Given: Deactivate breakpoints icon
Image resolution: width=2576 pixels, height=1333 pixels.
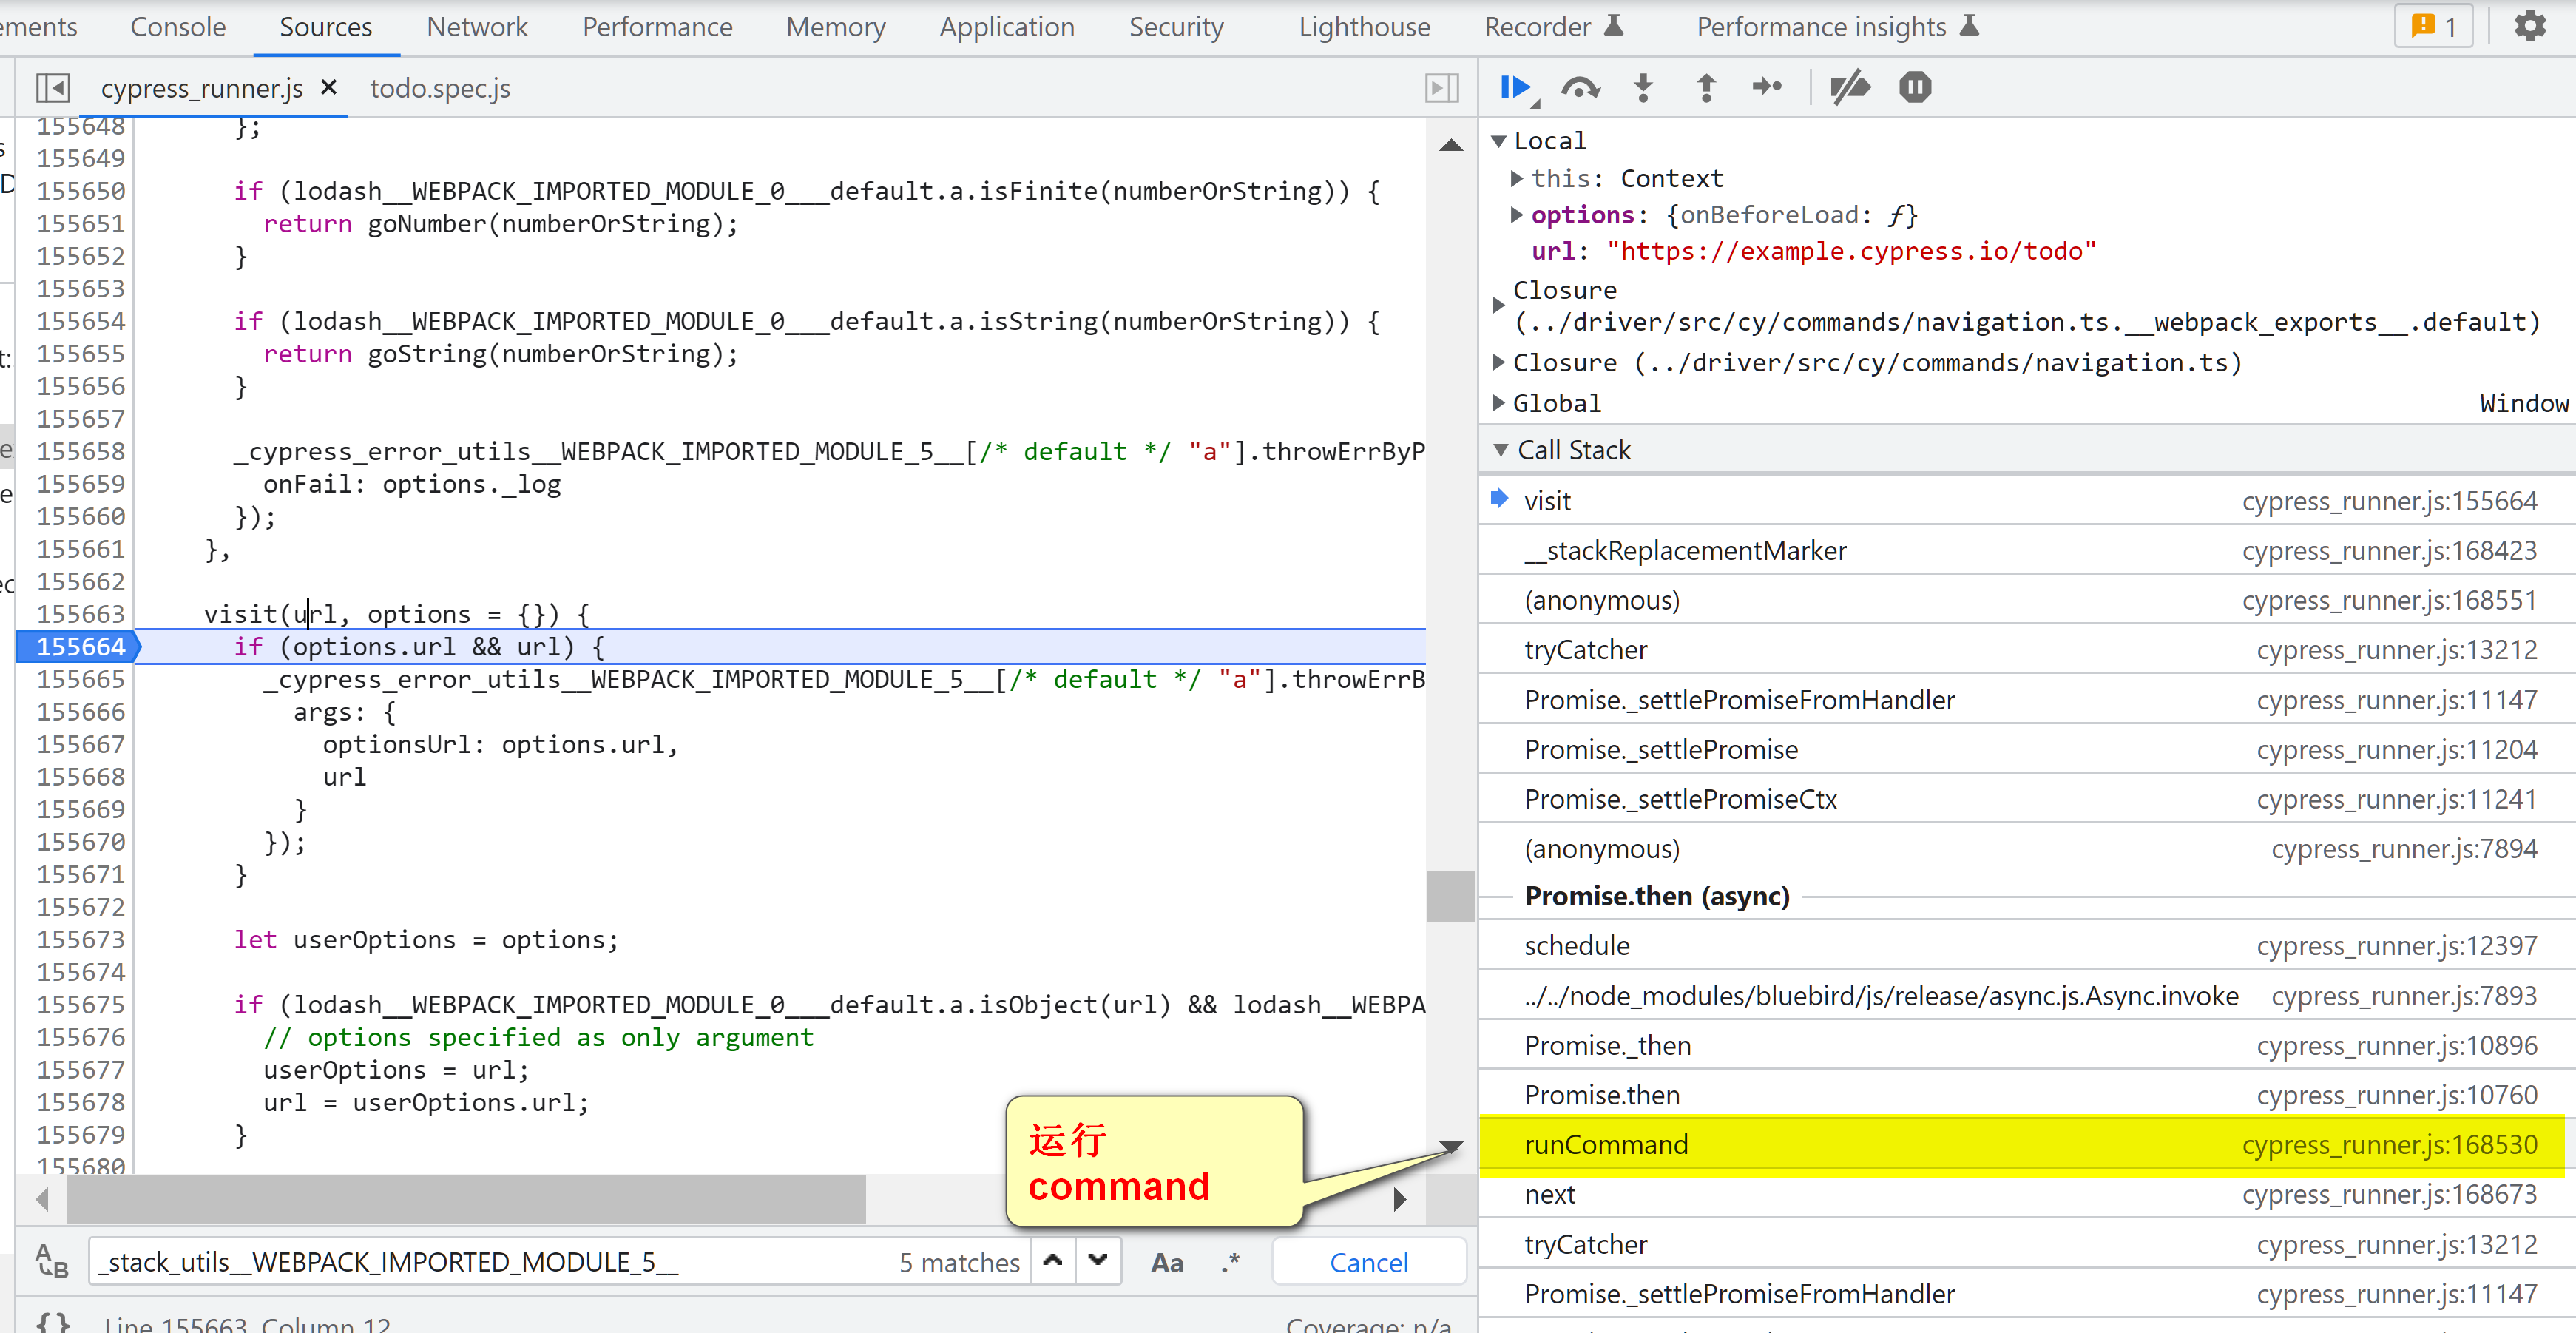Looking at the screenshot, I should click(1849, 88).
